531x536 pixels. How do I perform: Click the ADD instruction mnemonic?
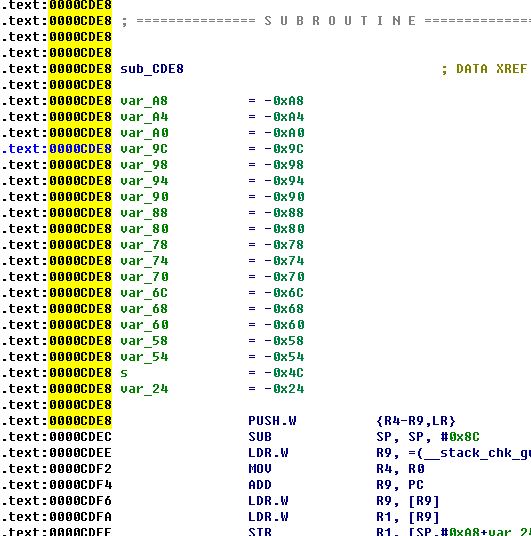point(260,485)
